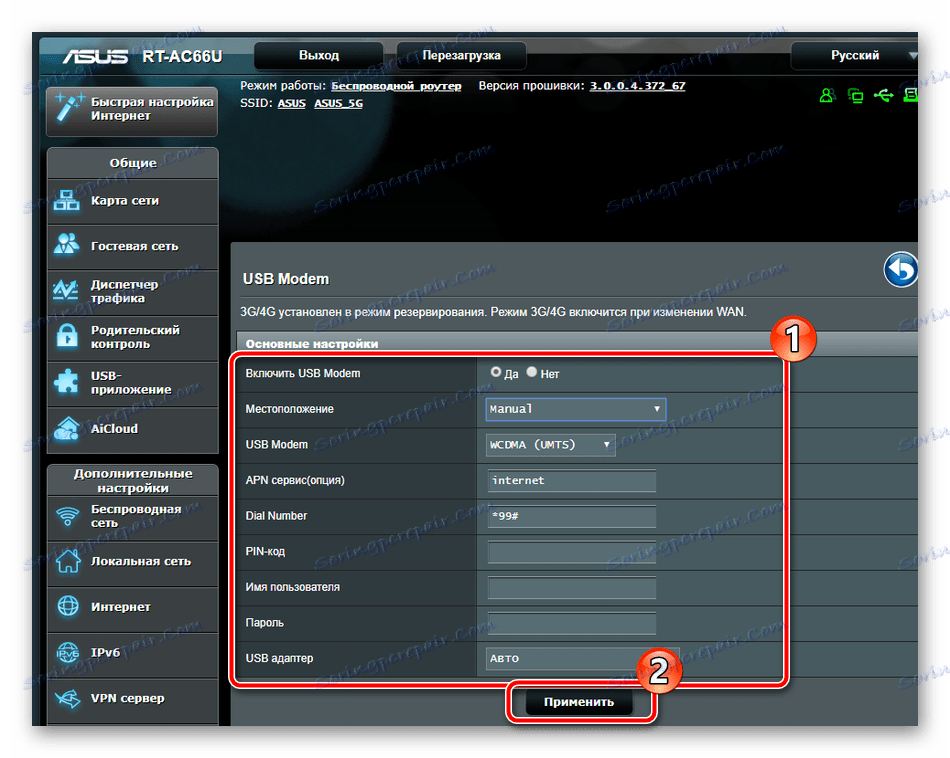
Task: Click the ASUS SSID link
Action: (291, 104)
